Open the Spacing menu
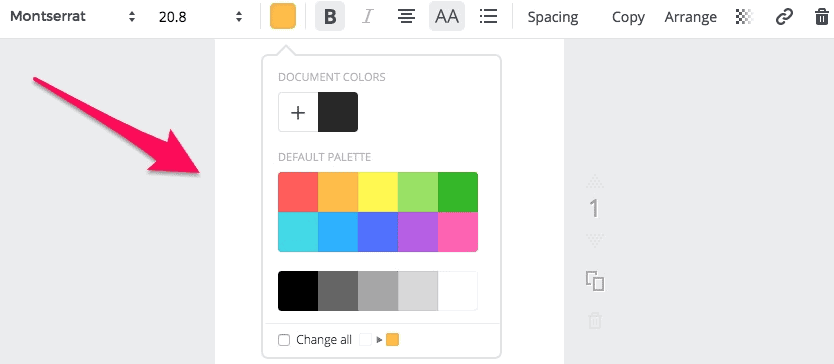834x364 pixels. tap(553, 17)
